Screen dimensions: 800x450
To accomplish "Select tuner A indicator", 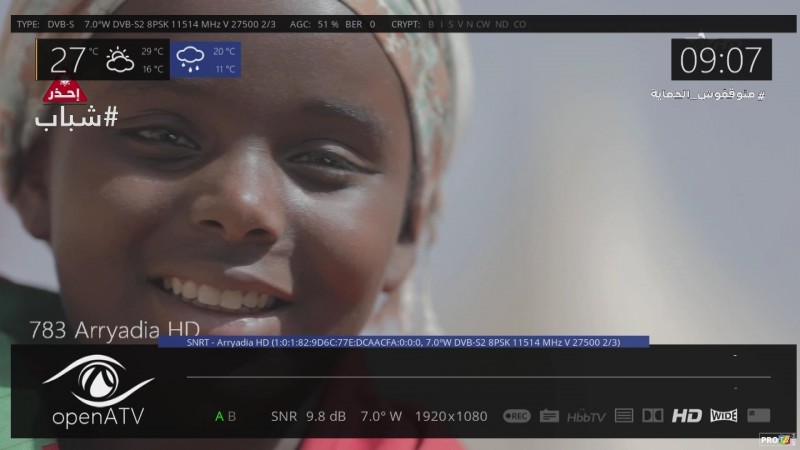I will coord(220,416).
